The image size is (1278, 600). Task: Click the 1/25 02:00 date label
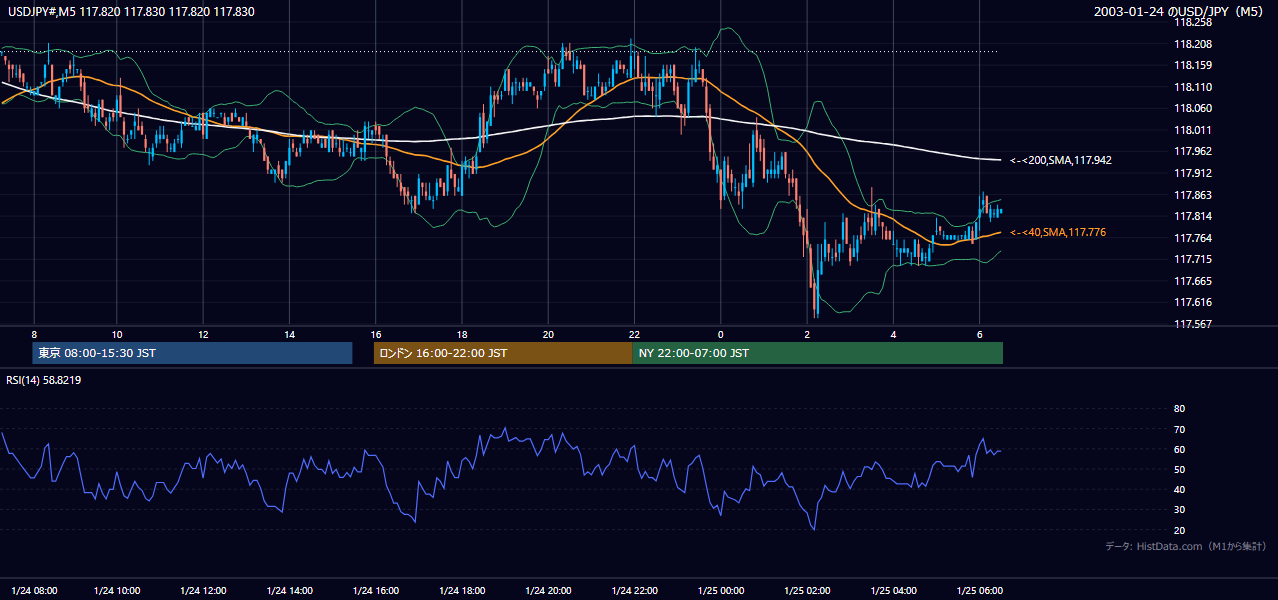(806, 590)
